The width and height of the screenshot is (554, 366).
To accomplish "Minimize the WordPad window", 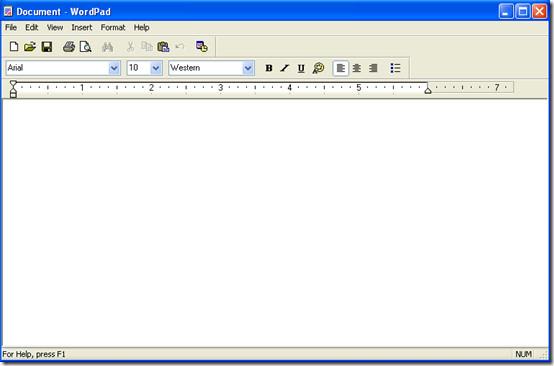I will [x=506, y=12].
